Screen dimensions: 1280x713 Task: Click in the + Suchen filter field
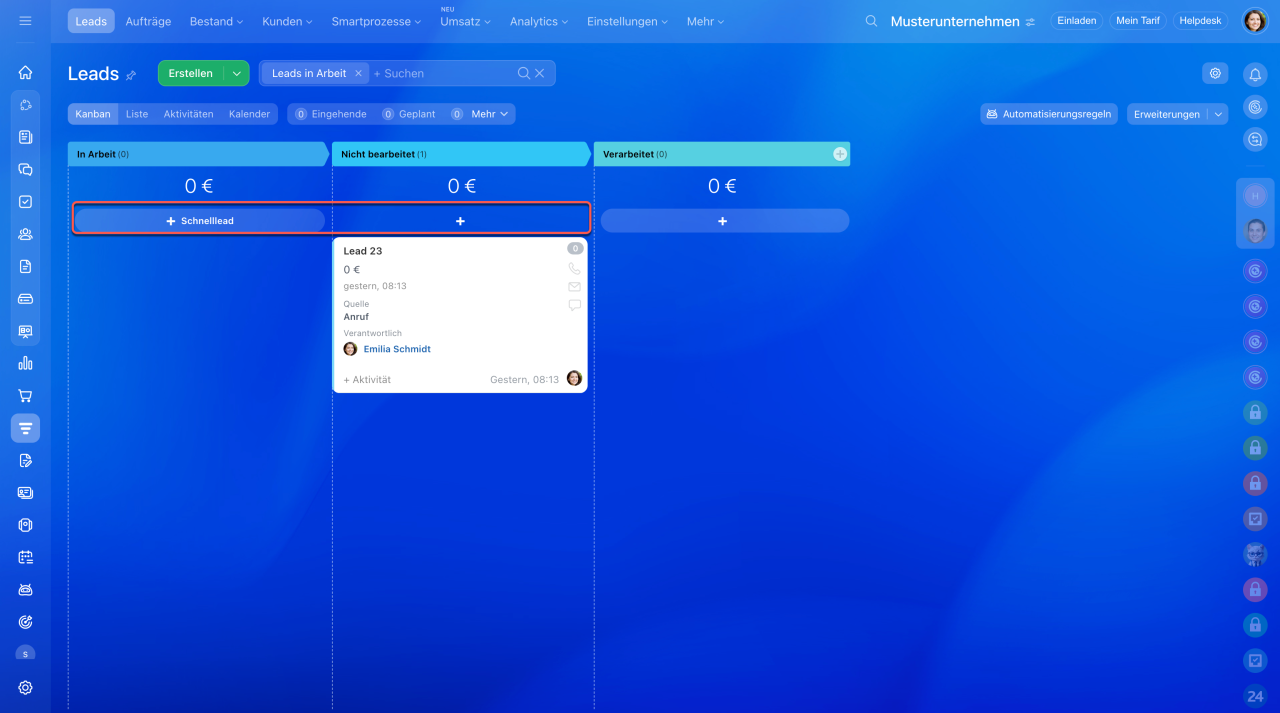[442, 73]
